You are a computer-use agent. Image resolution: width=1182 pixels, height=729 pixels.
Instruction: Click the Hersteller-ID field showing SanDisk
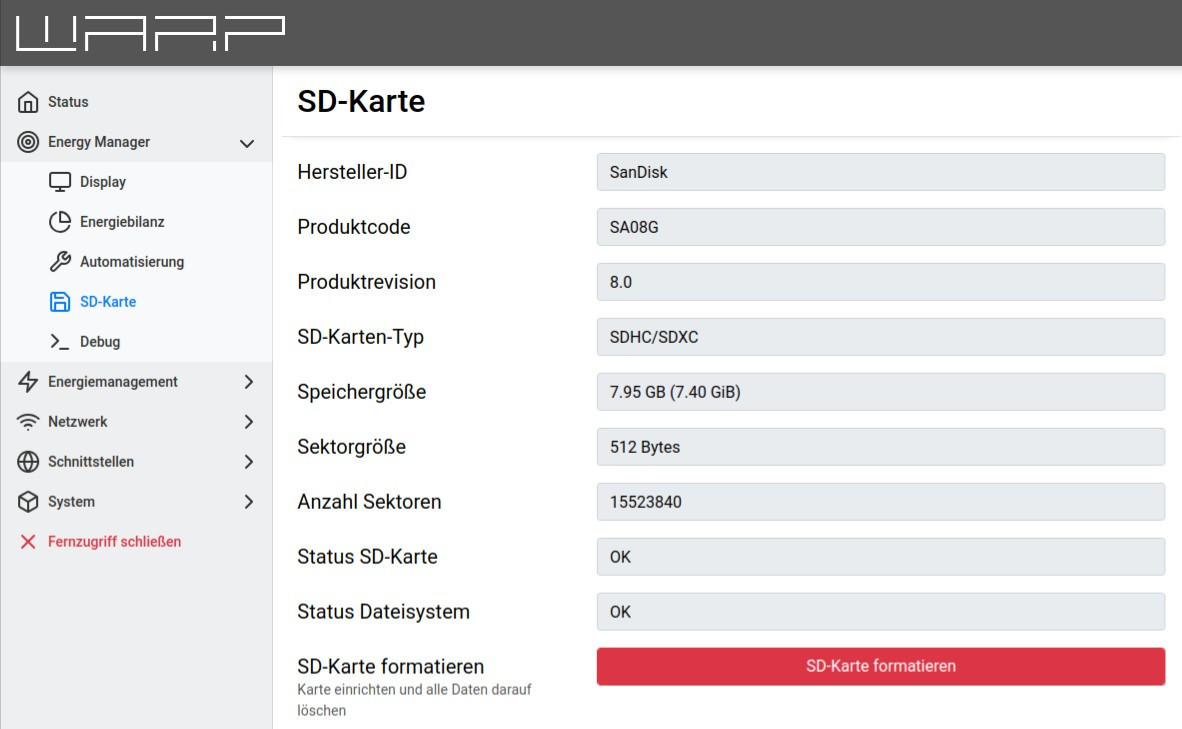pyautogui.click(x=880, y=172)
